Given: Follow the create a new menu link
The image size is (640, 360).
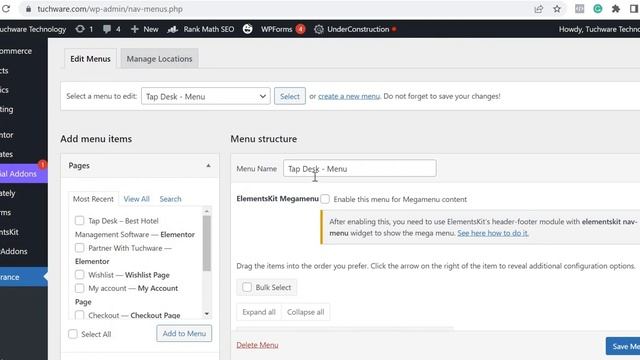Looking at the screenshot, I should click(x=349, y=96).
